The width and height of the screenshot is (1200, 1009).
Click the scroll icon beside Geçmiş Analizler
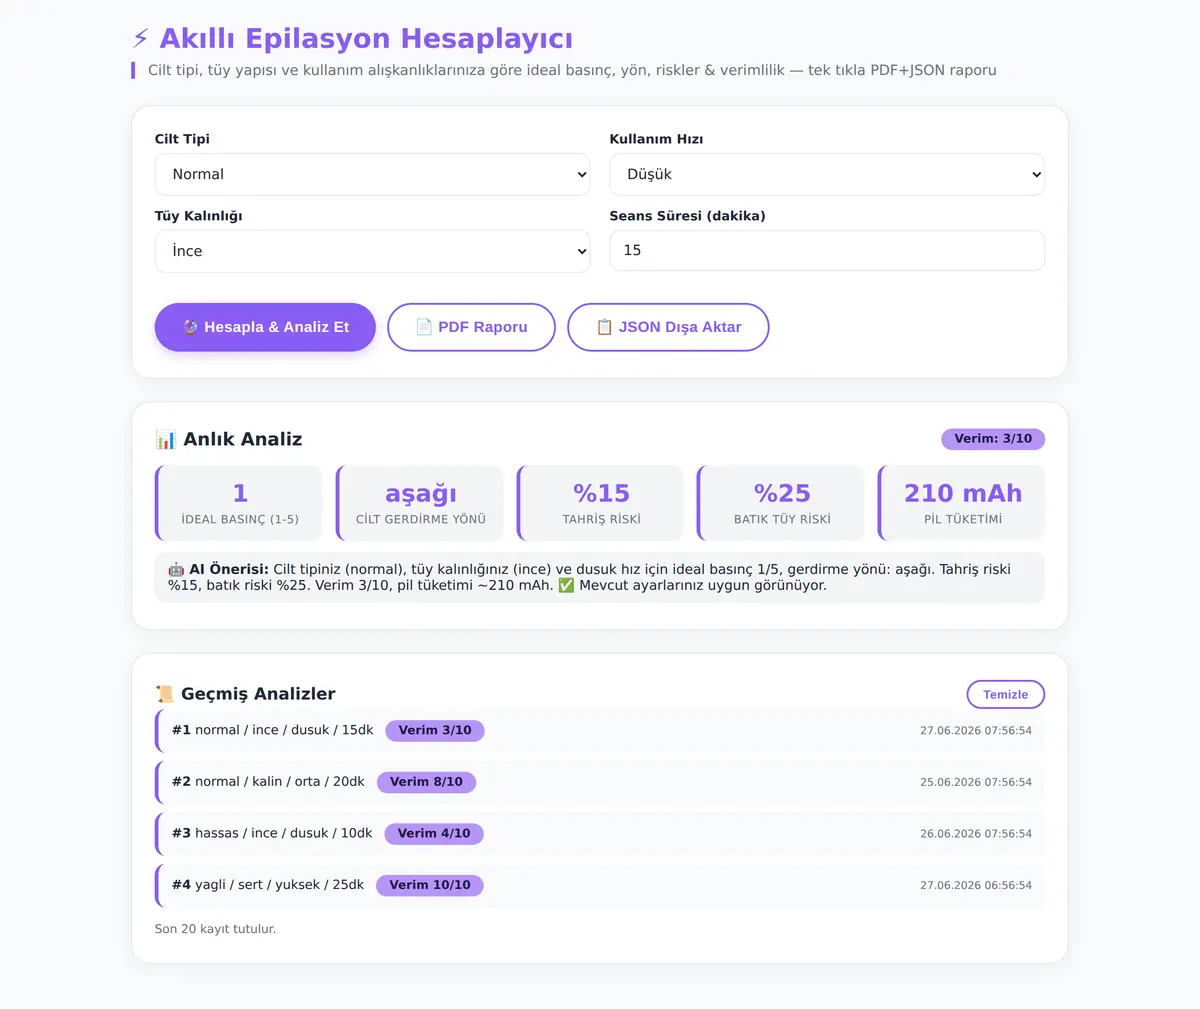165,694
